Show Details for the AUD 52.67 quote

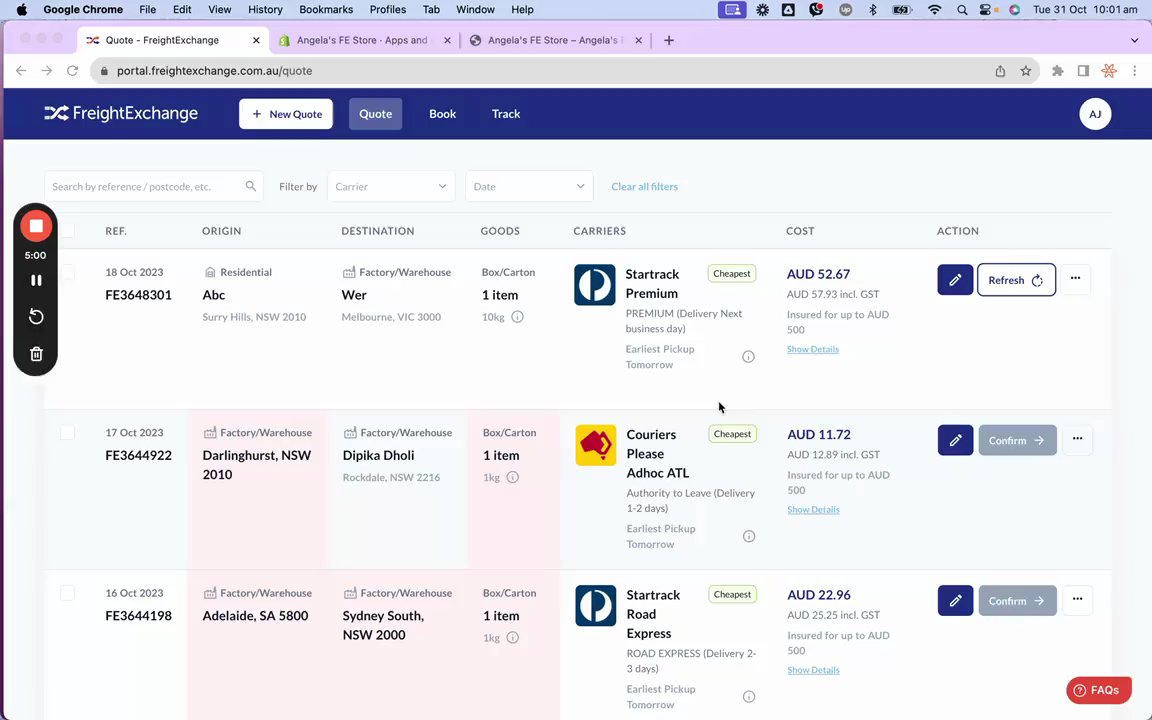tap(813, 349)
